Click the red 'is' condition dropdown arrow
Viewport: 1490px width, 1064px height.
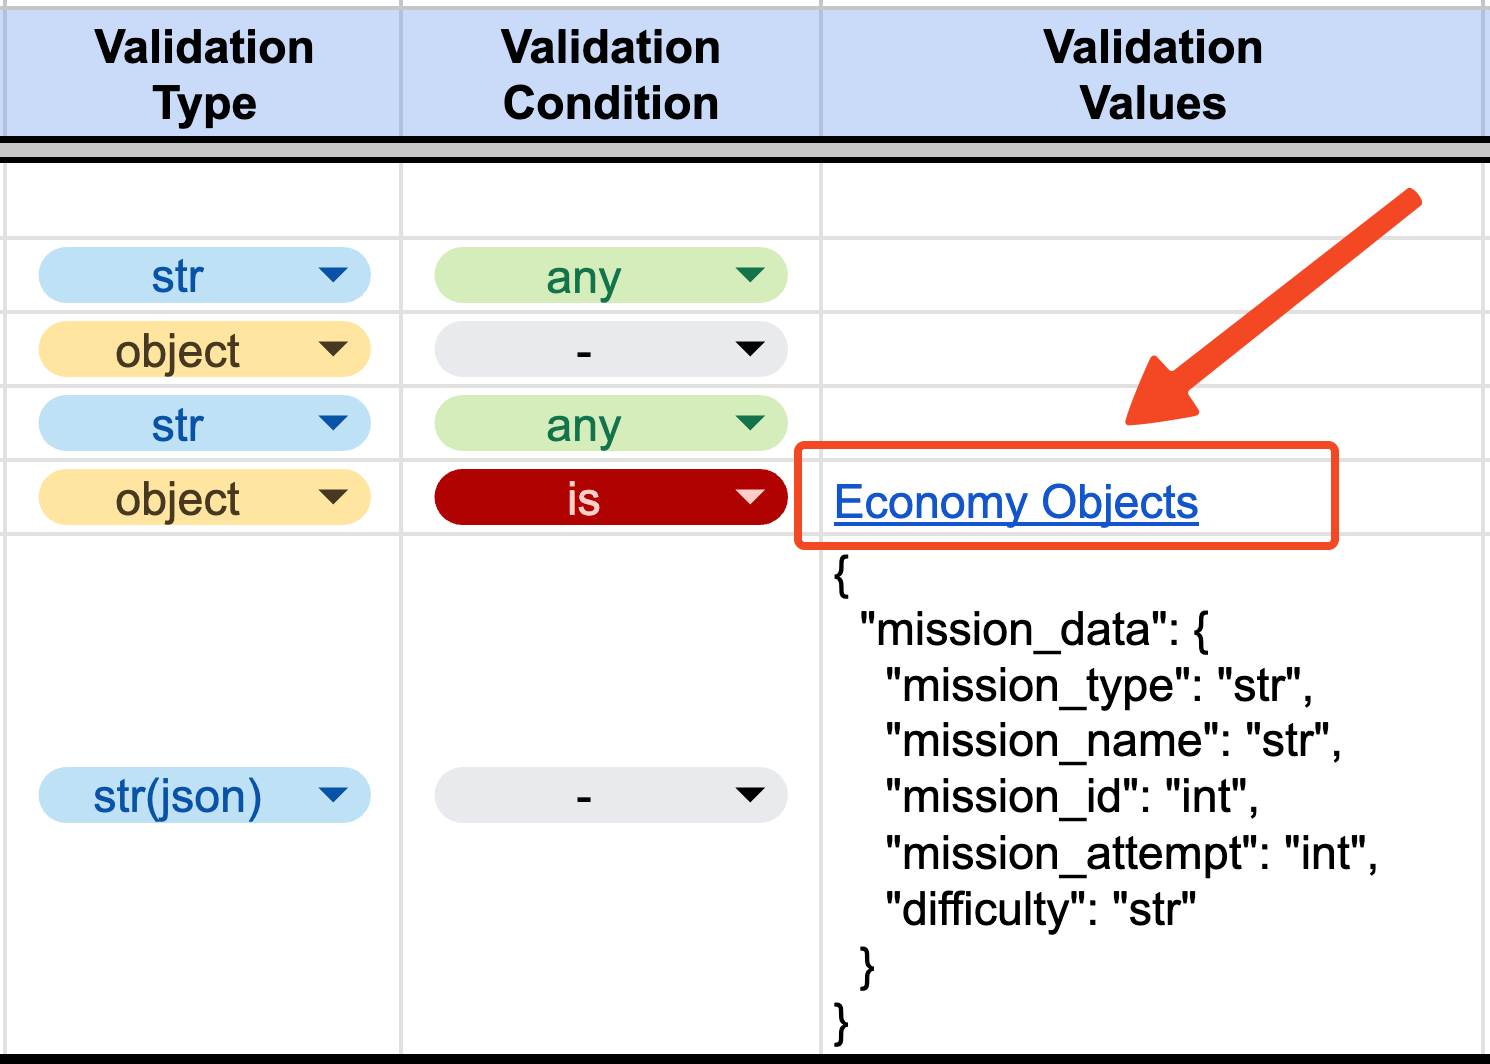click(749, 497)
